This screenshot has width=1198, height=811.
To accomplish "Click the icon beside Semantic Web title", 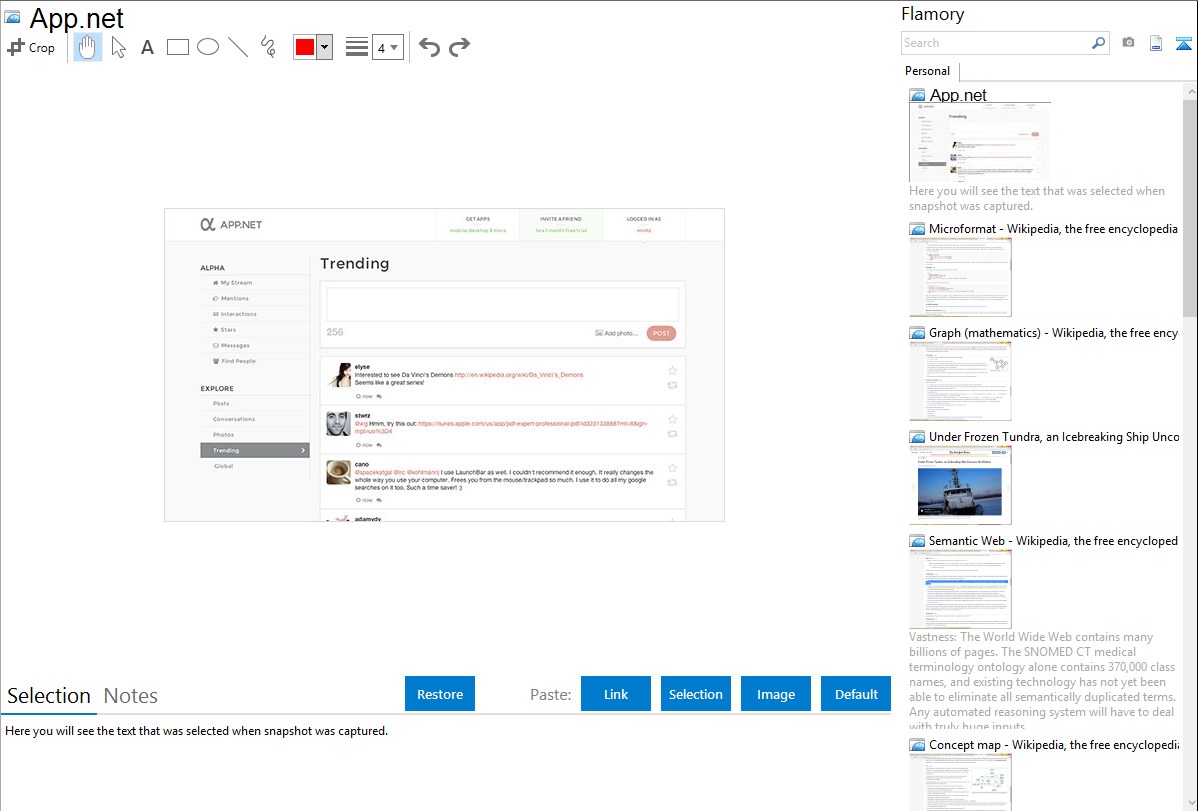I will coord(917,540).
